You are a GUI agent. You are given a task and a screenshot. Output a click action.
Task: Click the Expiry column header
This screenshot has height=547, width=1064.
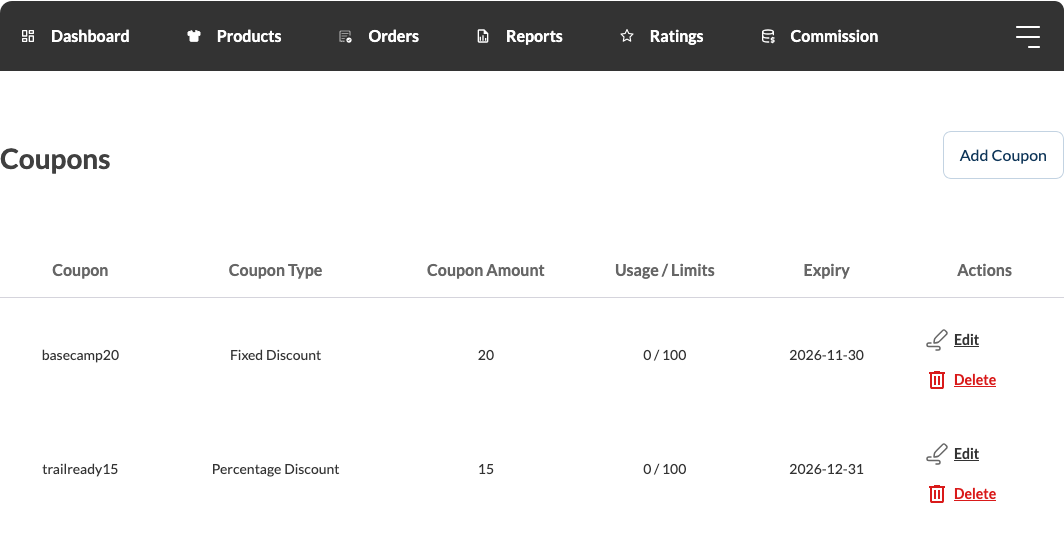pyautogui.click(x=826, y=270)
